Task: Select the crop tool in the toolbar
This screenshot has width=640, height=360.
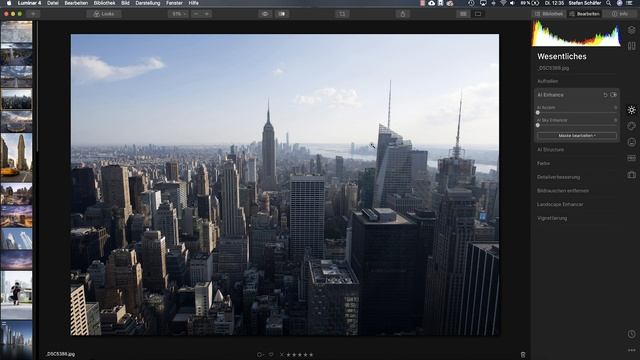Action: [342, 14]
